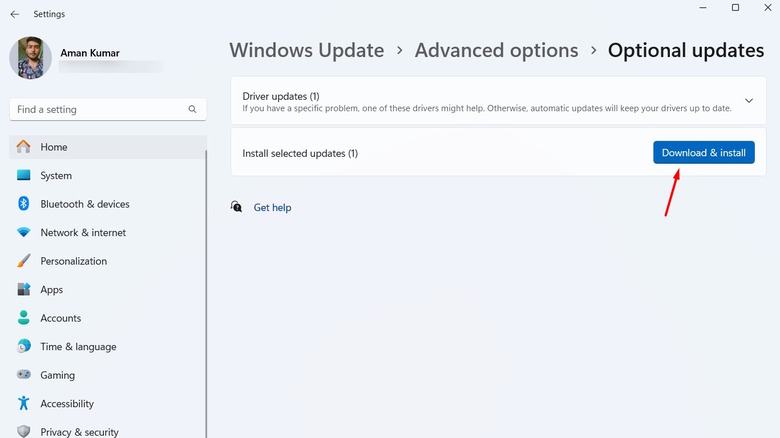Click the Bluetooth & devices icon

click(24, 204)
